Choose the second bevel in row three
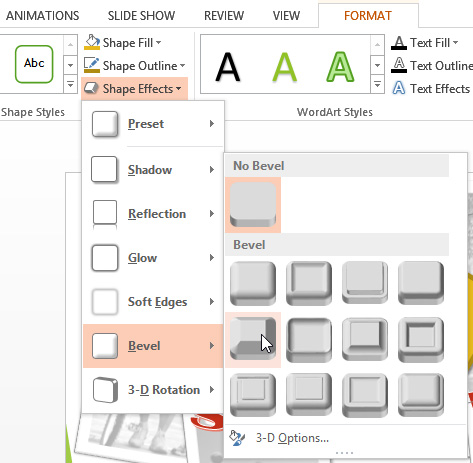The width and height of the screenshot is (473, 463). pyautogui.click(x=309, y=395)
